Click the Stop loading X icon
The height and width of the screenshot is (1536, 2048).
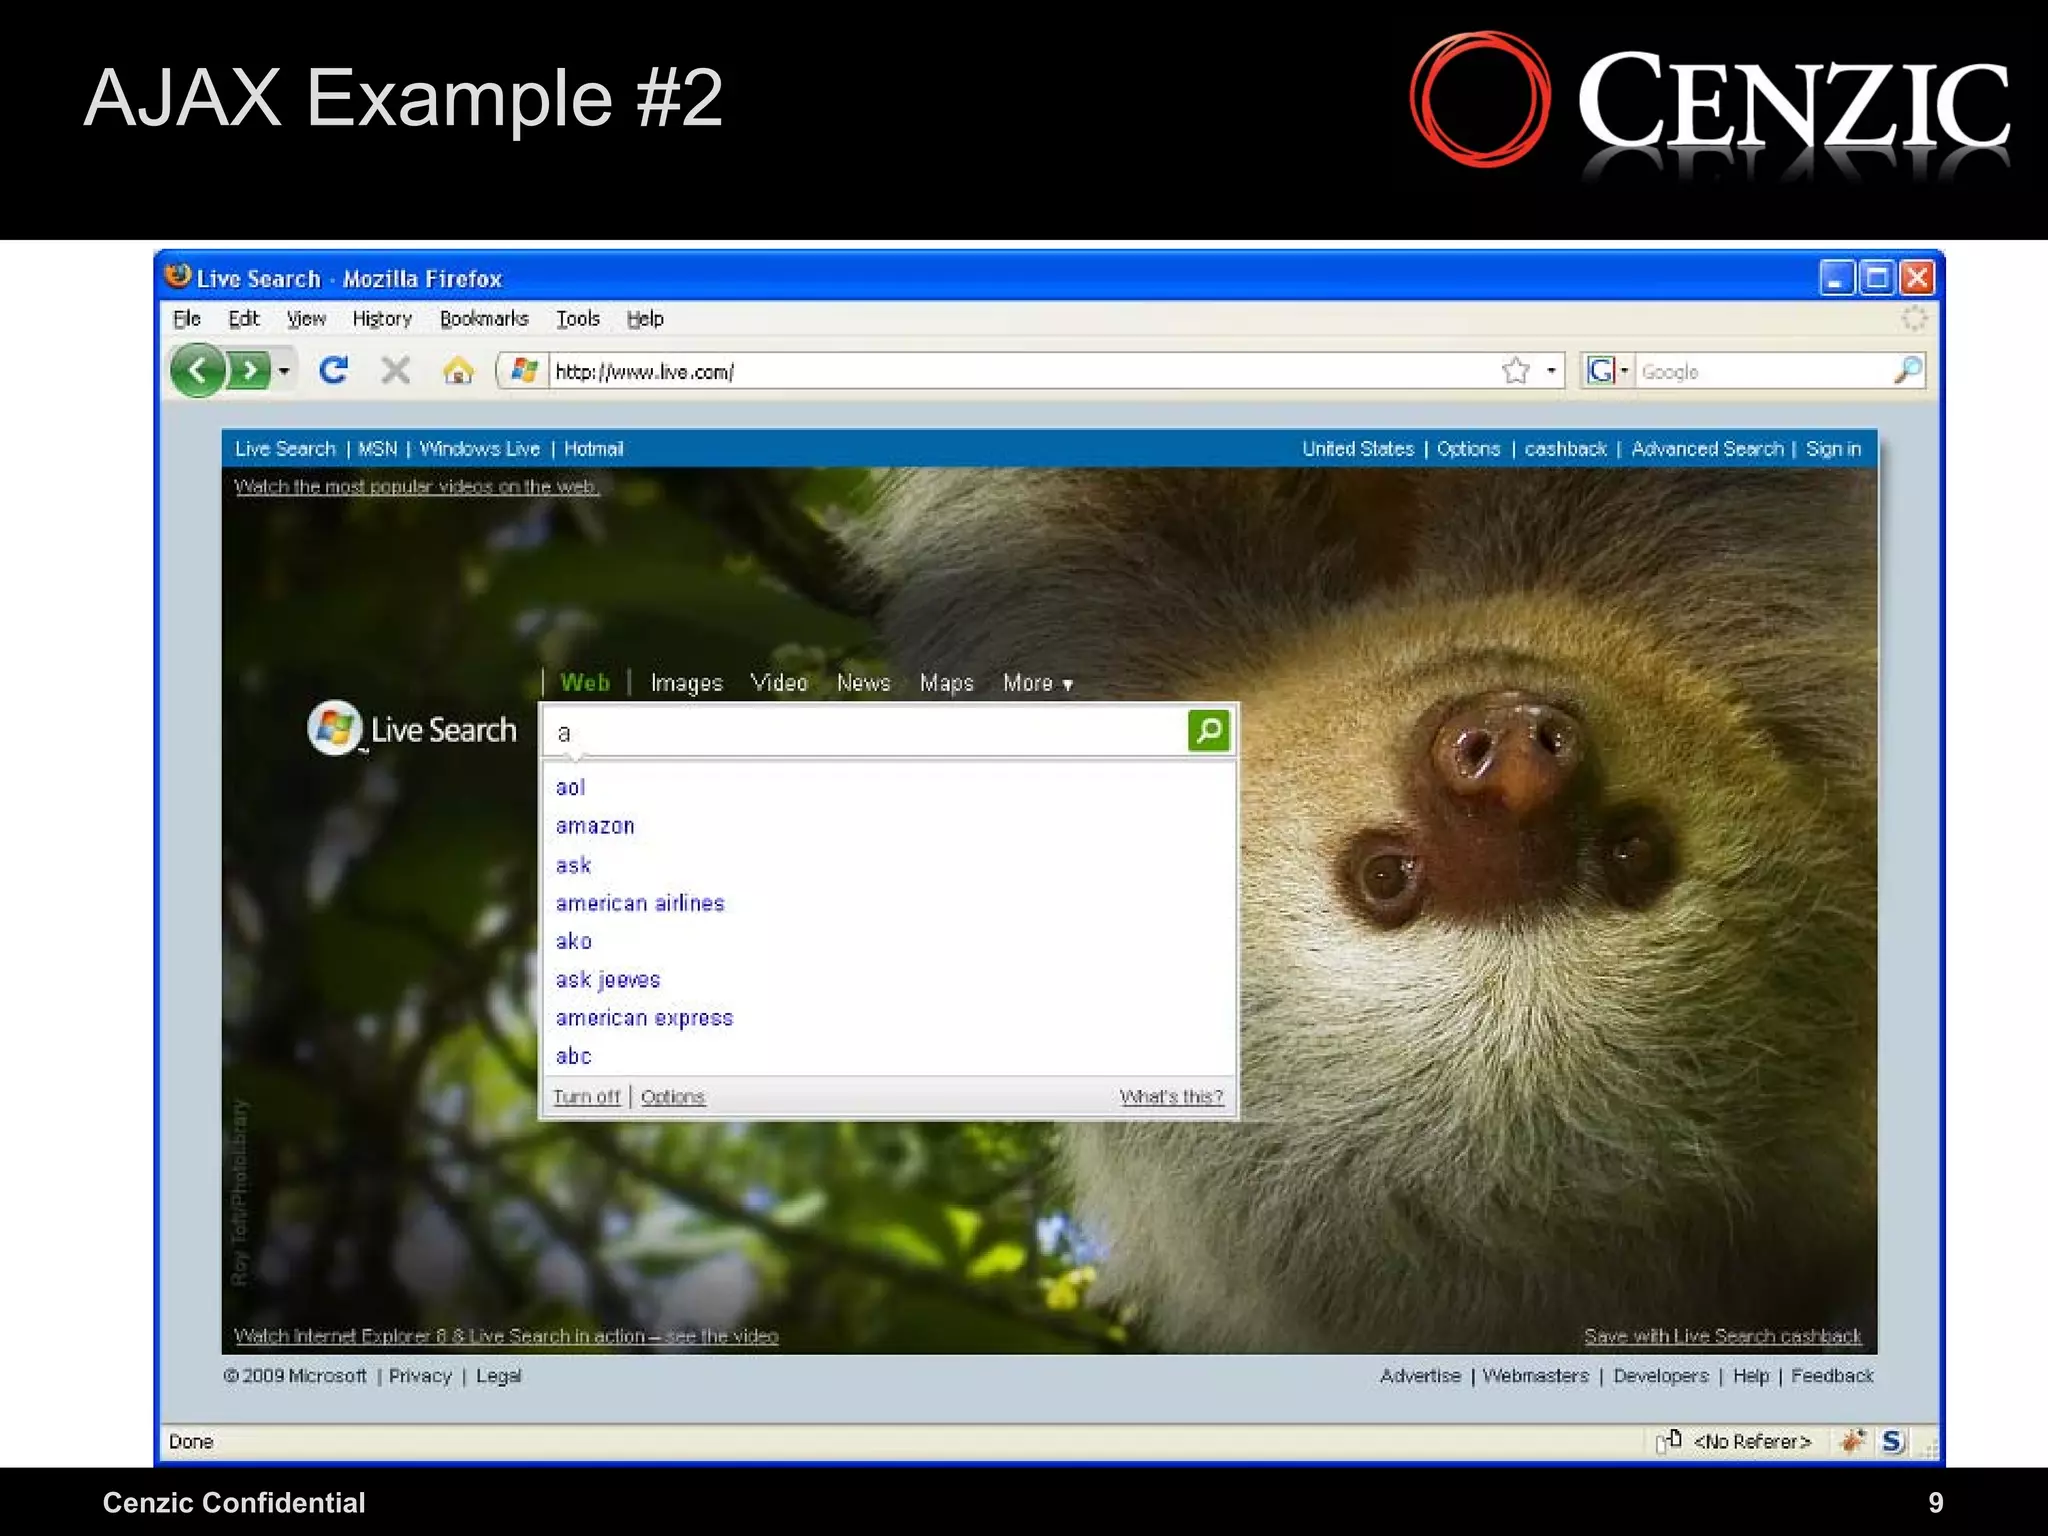(x=396, y=371)
